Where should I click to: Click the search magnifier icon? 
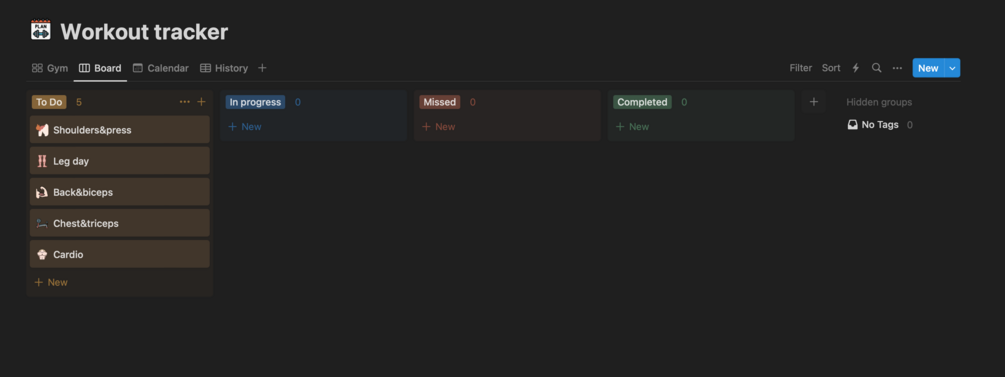coord(876,68)
